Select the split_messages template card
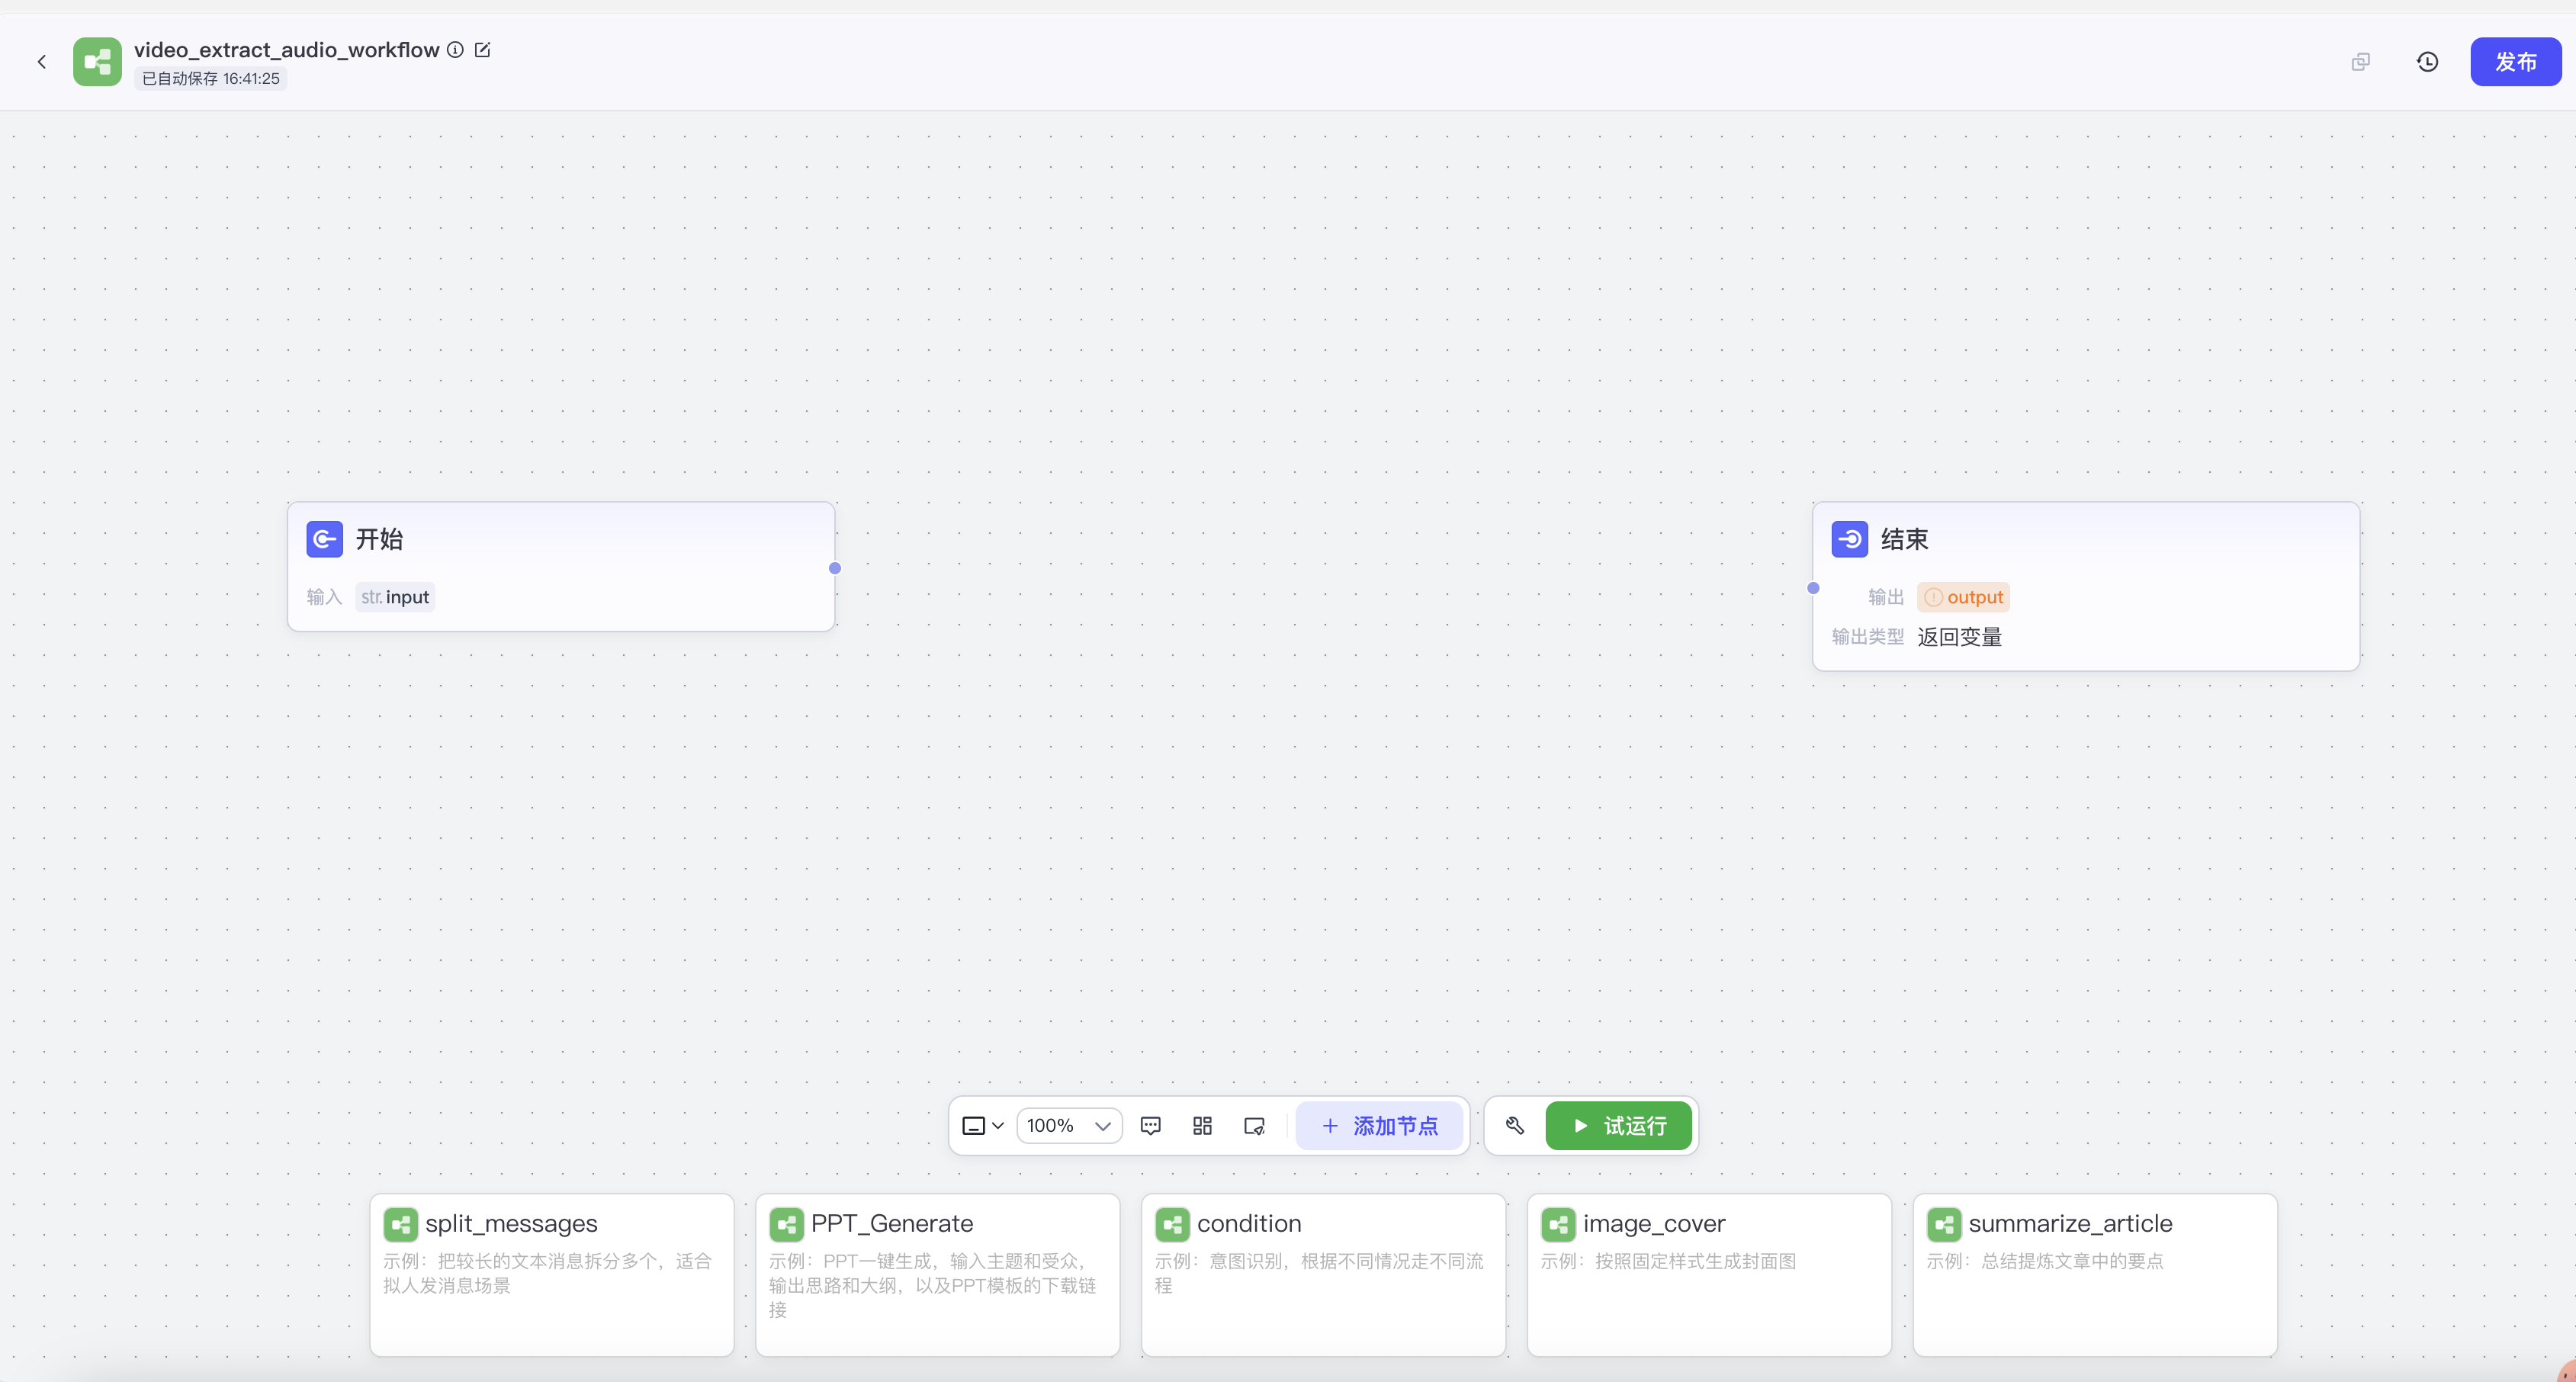 [x=551, y=1274]
